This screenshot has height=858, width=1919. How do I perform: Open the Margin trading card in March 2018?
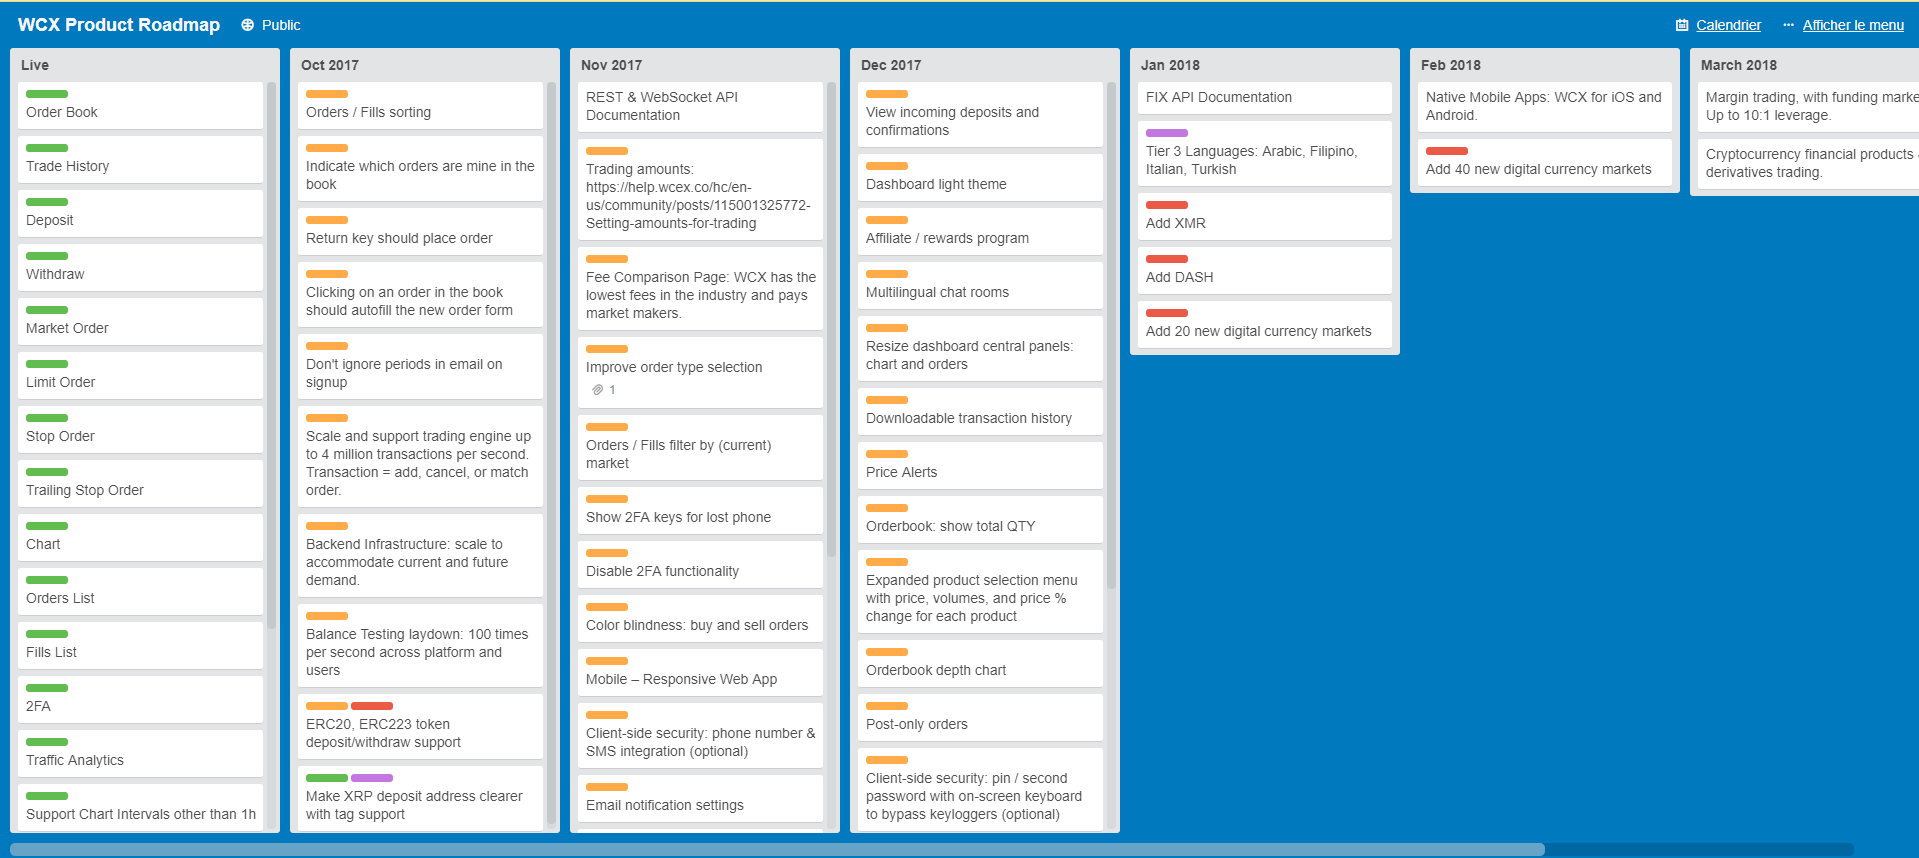(1808, 106)
